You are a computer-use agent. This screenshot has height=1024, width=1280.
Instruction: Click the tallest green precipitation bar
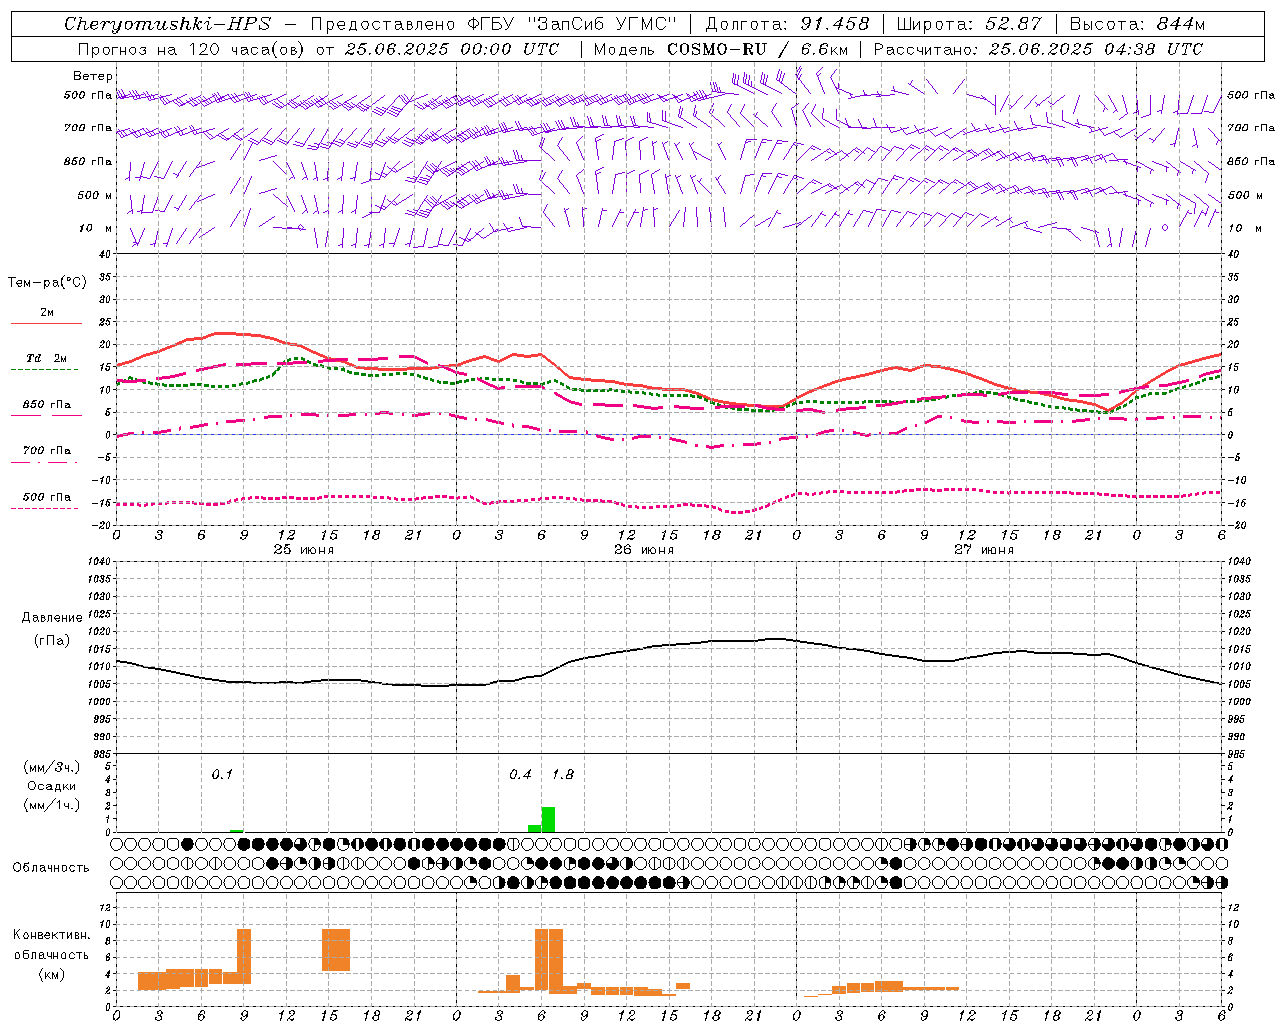pos(548,819)
